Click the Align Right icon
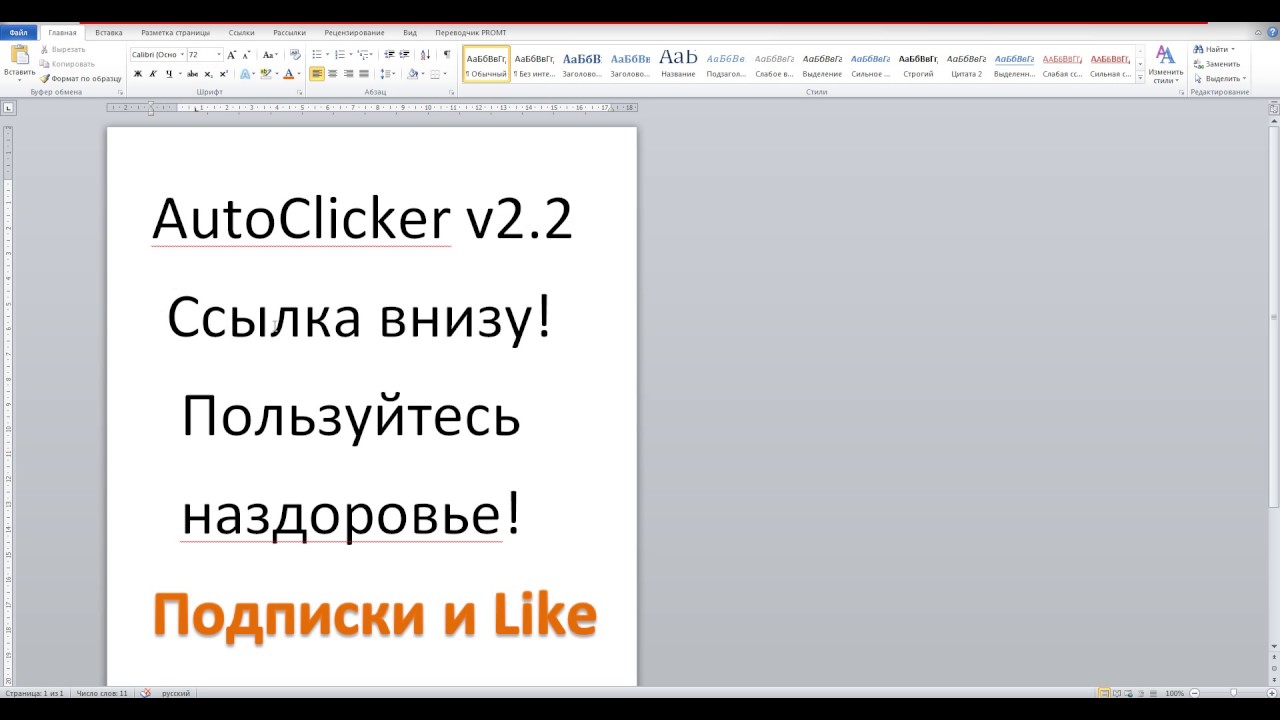Image resolution: width=1280 pixels, height=720 pixels. pyautogui.click(x=348, y=74)
